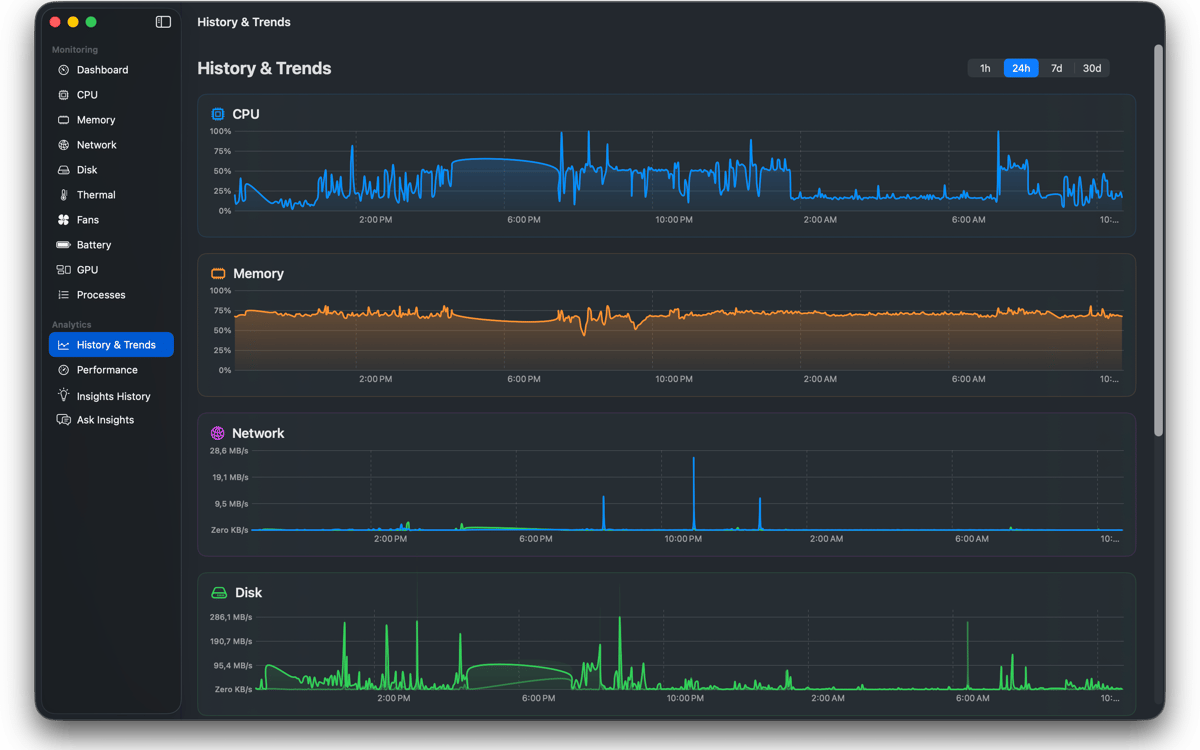The width and height of the screenshot is (1200, 750).
Task: Open the Network globe icon in sidebar
Action: (63, 145)
